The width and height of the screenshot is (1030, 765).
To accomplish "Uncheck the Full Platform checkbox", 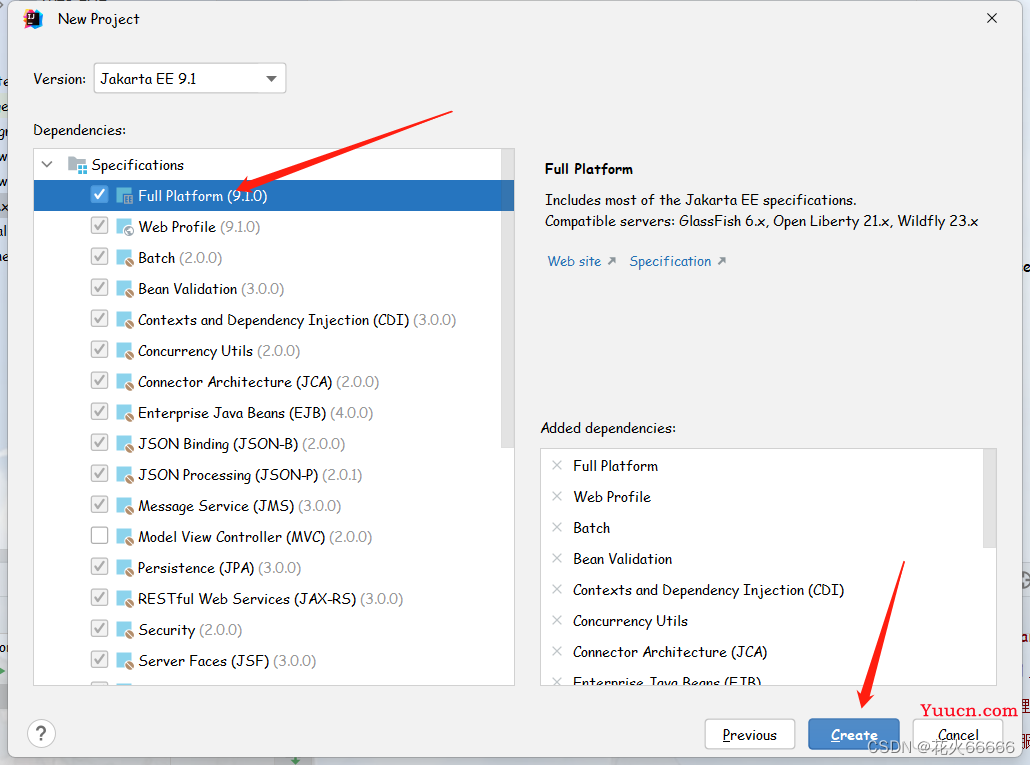I will pyautogui.click(x=99, y=195).
